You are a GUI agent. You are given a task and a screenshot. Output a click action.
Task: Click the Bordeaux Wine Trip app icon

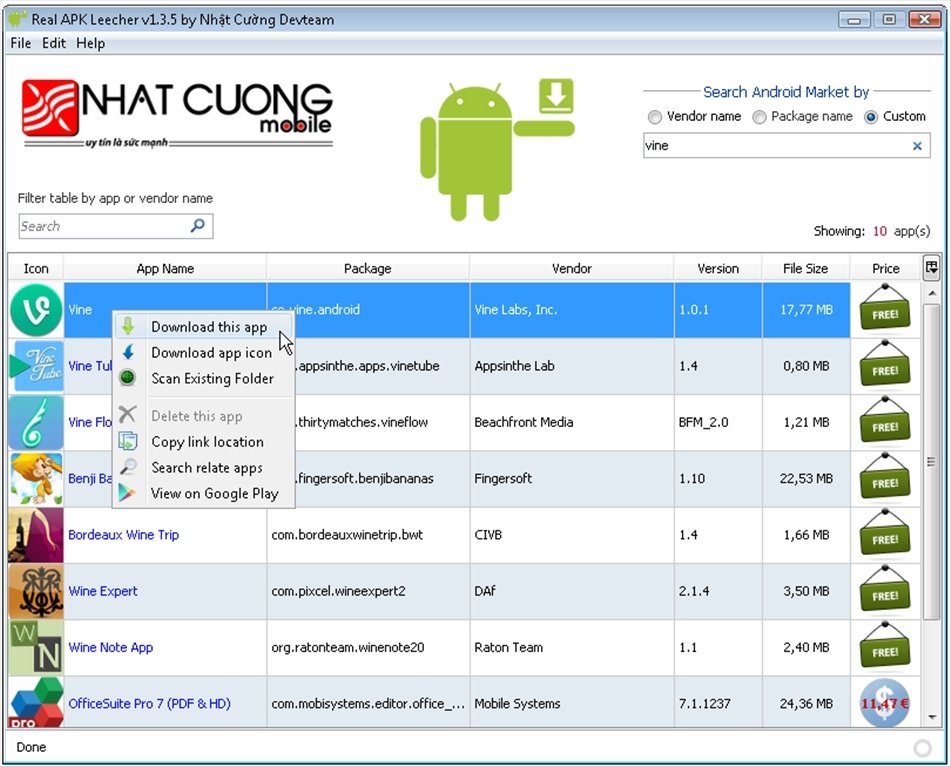[x=36, y=535]
